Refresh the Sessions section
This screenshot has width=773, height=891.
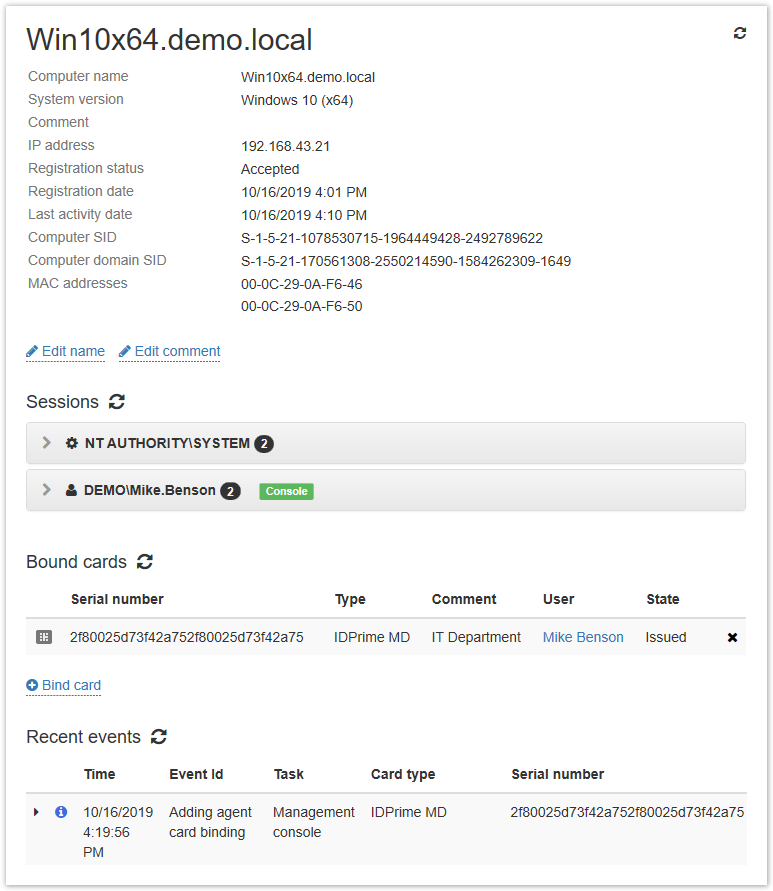coord(117,402)
